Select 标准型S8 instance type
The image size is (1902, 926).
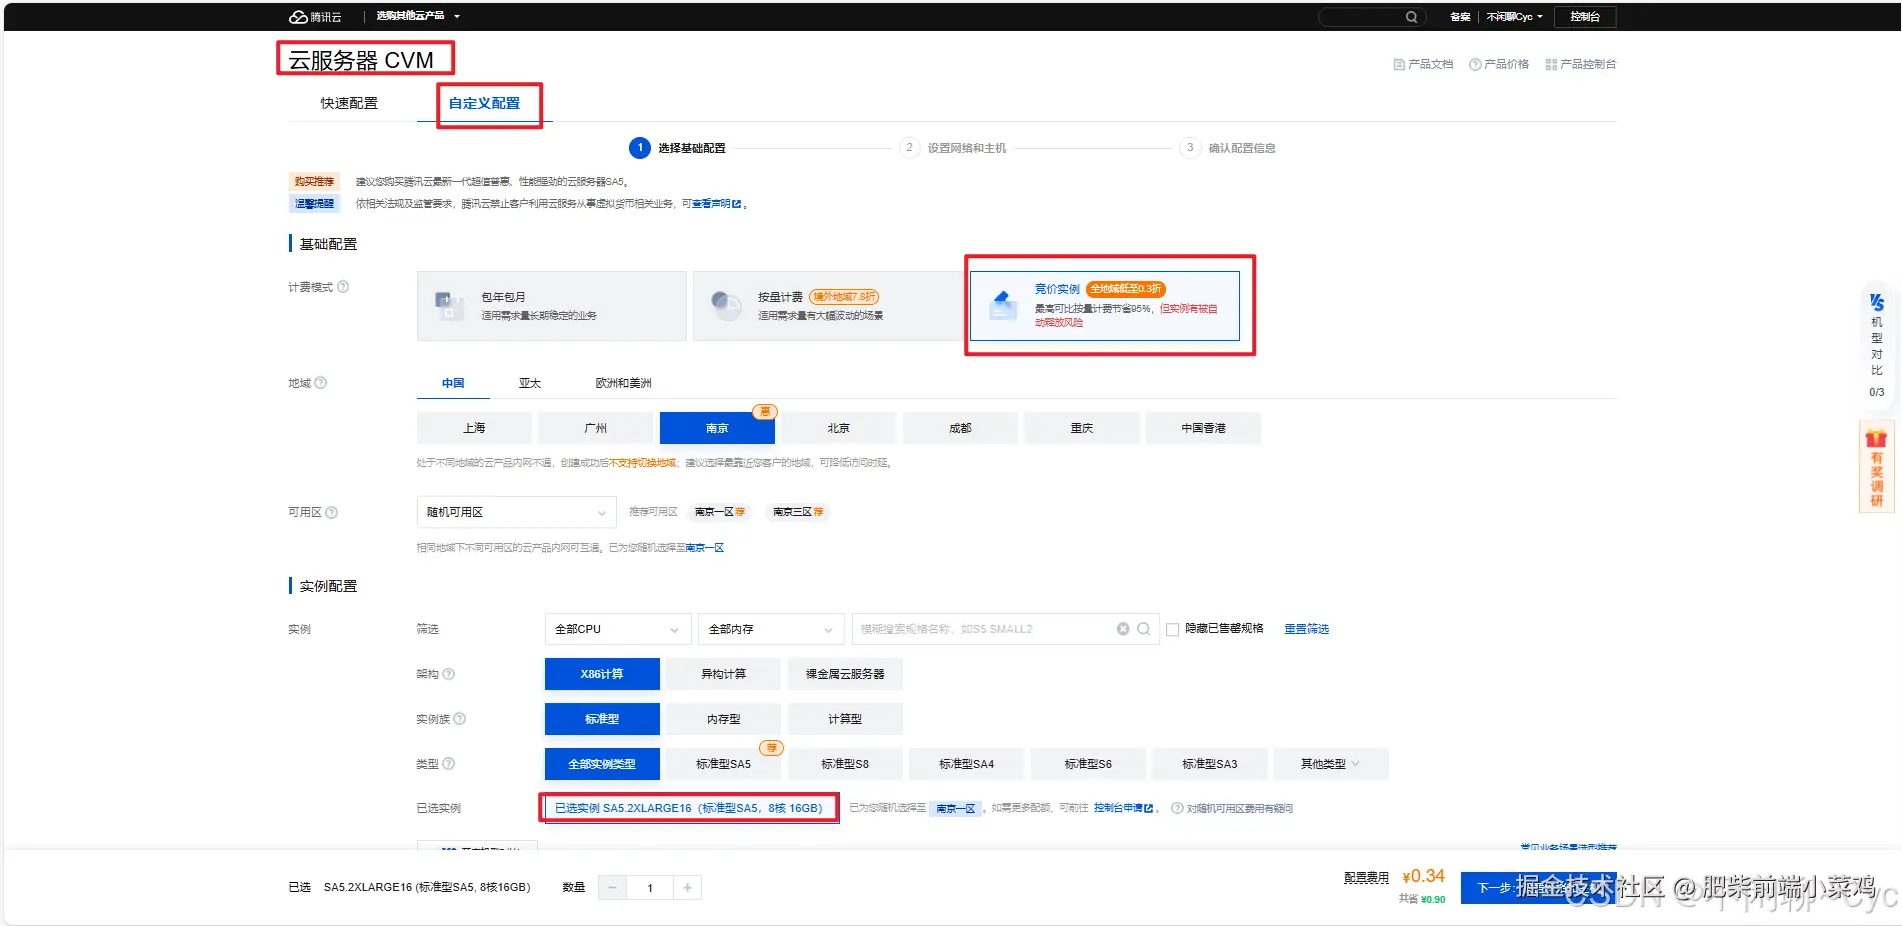point(845,764)
